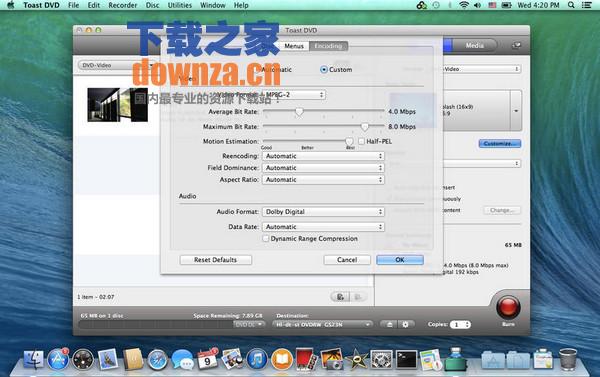Screen dimensions: 600x377
Task: Open Data Rate dropdown
Action: [x=323, y=227]
